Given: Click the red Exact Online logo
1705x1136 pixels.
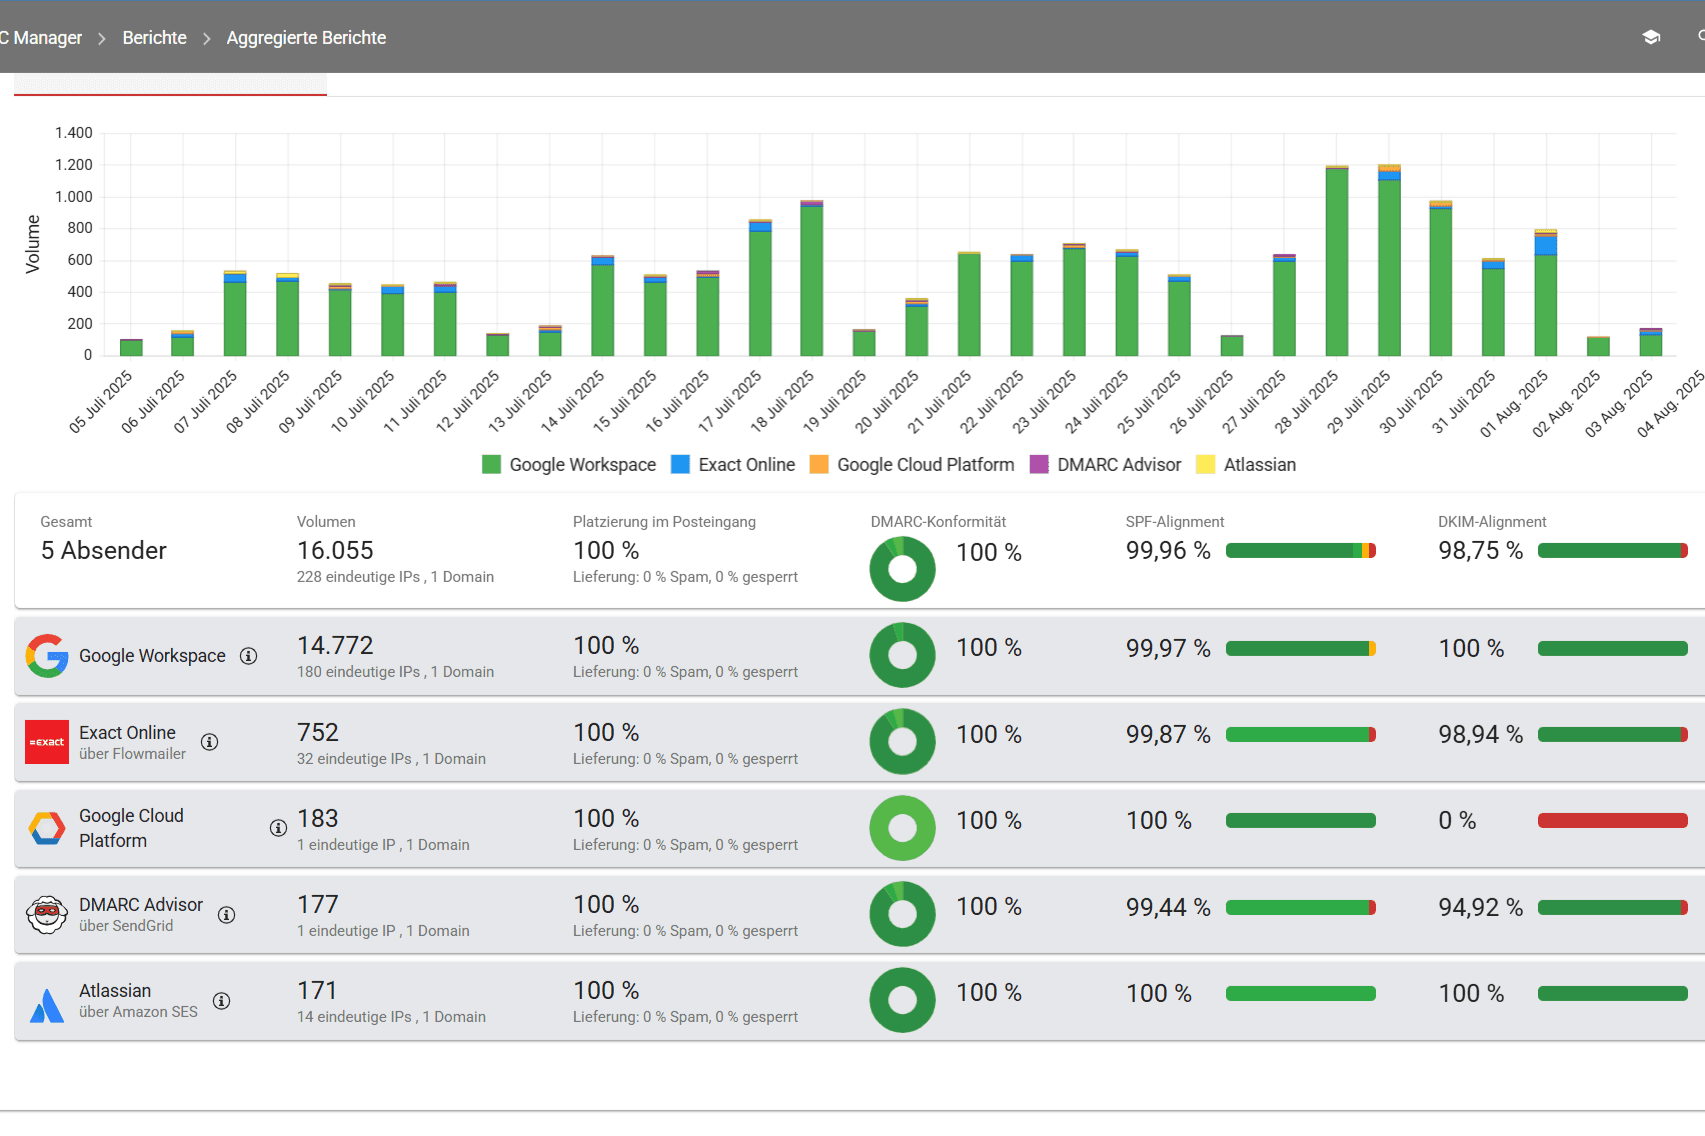Looking at the screenshot, I should (47, 742).
